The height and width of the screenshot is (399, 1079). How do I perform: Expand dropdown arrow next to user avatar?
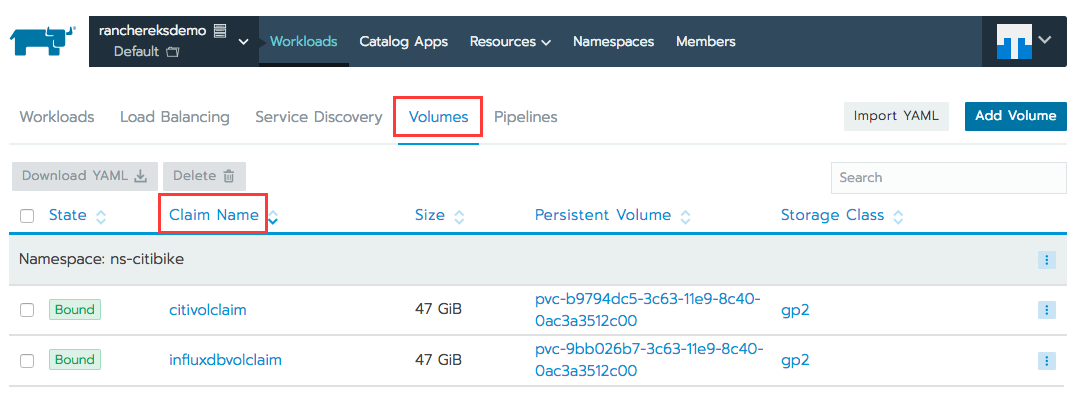[x=1045, y=40]
